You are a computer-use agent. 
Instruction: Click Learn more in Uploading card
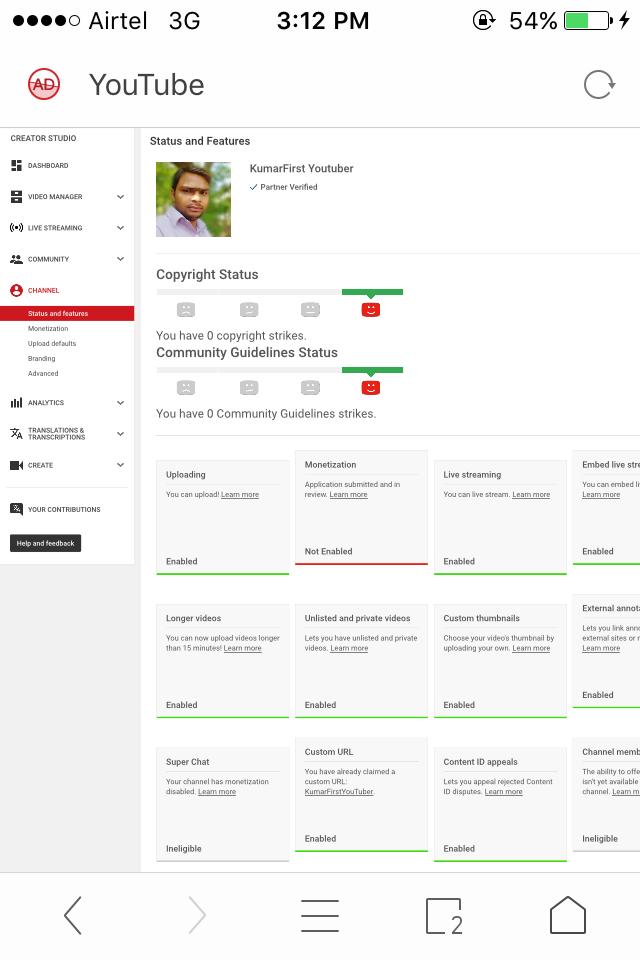(239, 495)
